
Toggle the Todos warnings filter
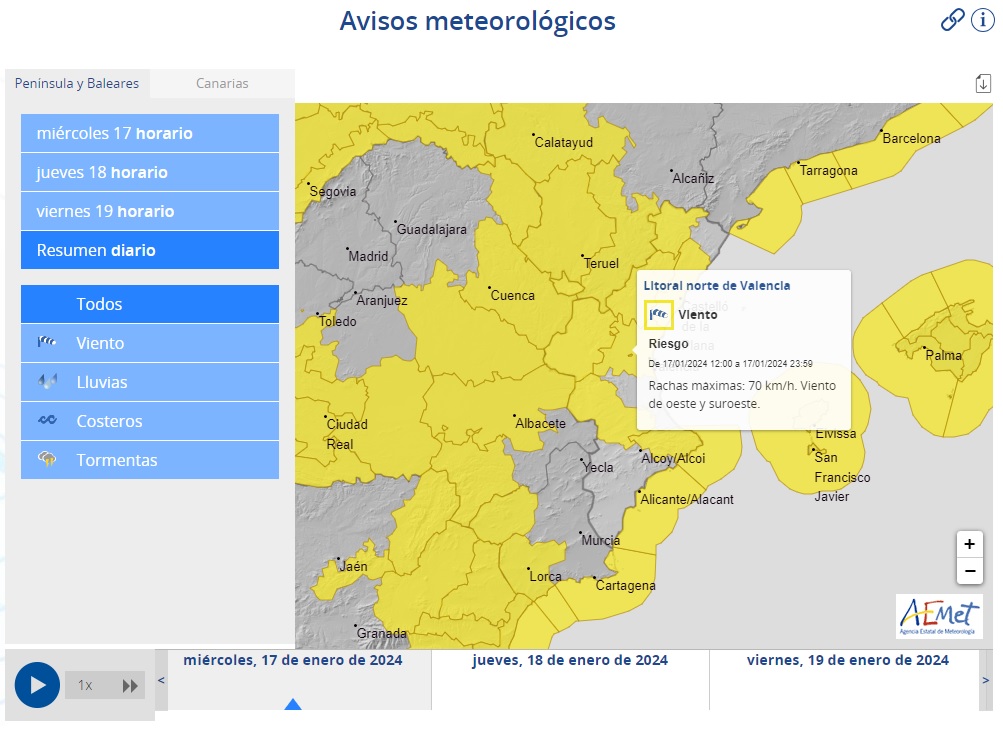(148, 303)
